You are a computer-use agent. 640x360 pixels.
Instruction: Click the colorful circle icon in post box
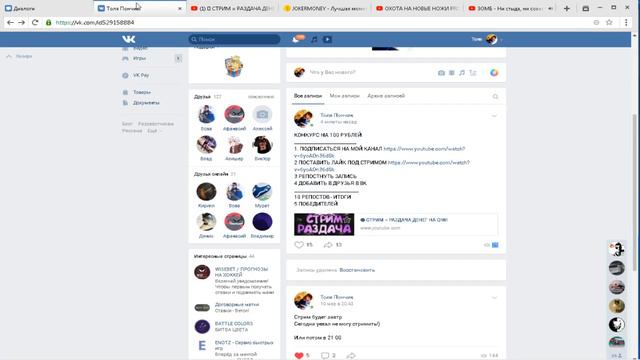(x=494, y=73)
